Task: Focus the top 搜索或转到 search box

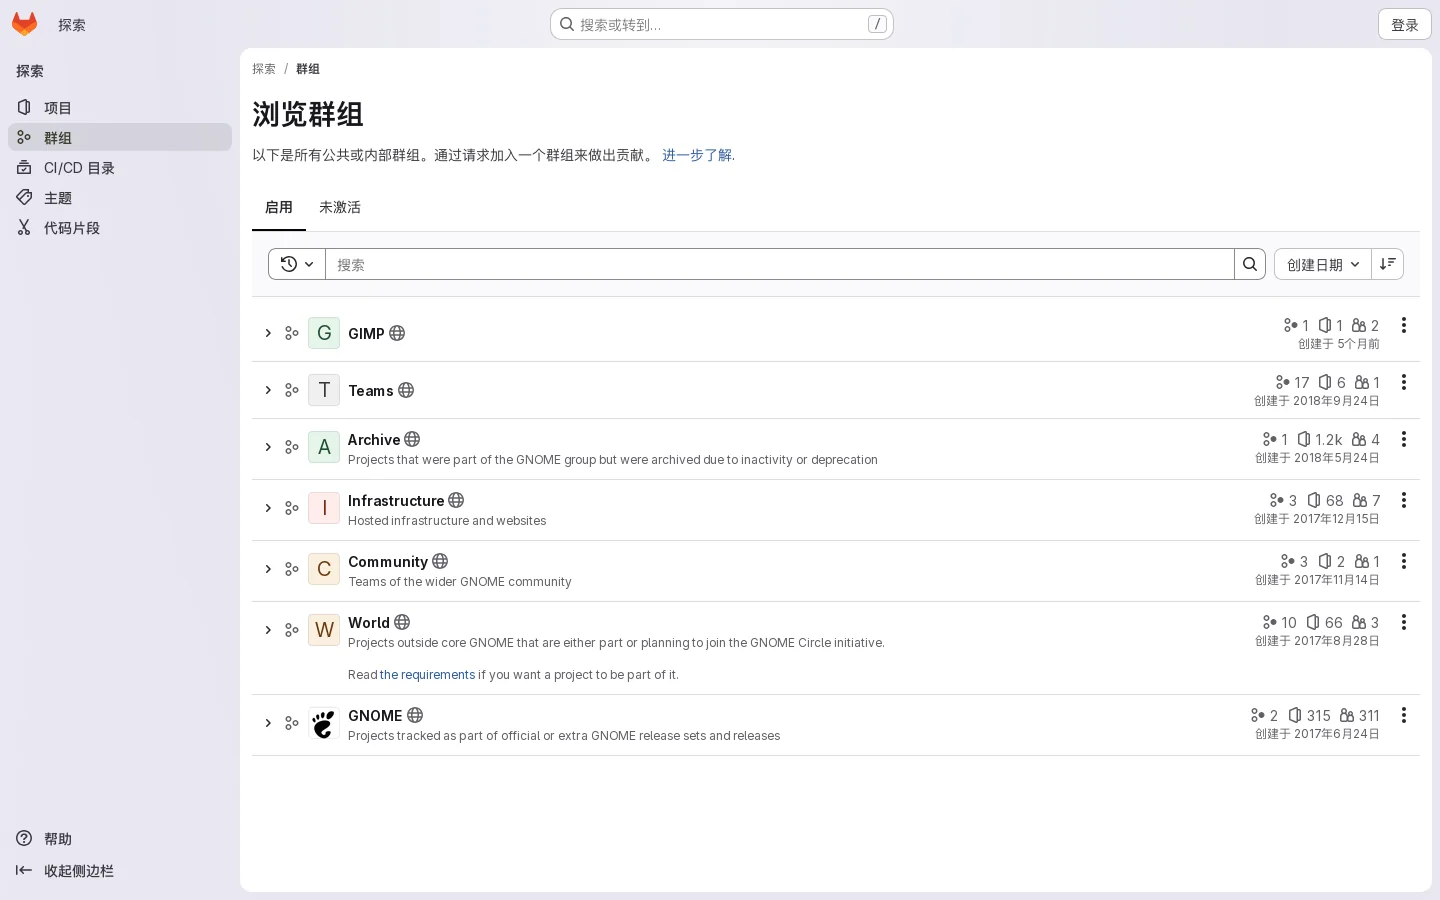Action: click(x=721, y=24)
